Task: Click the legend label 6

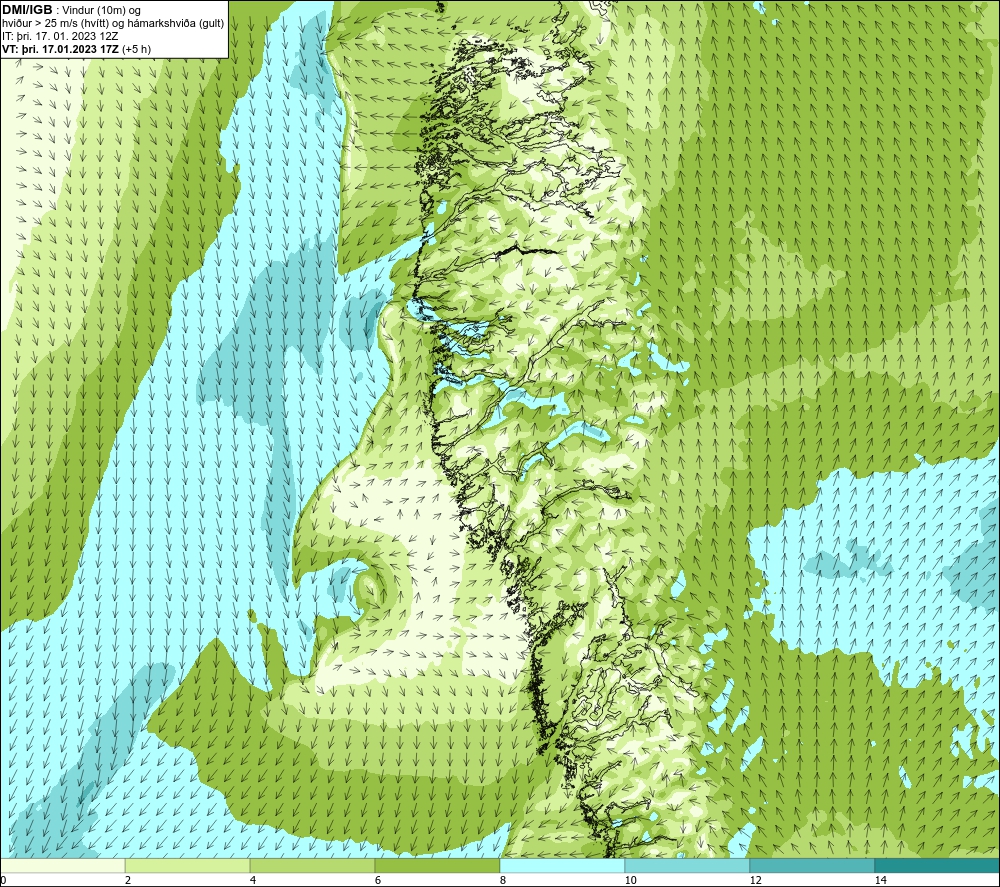Action: point(378,880)
